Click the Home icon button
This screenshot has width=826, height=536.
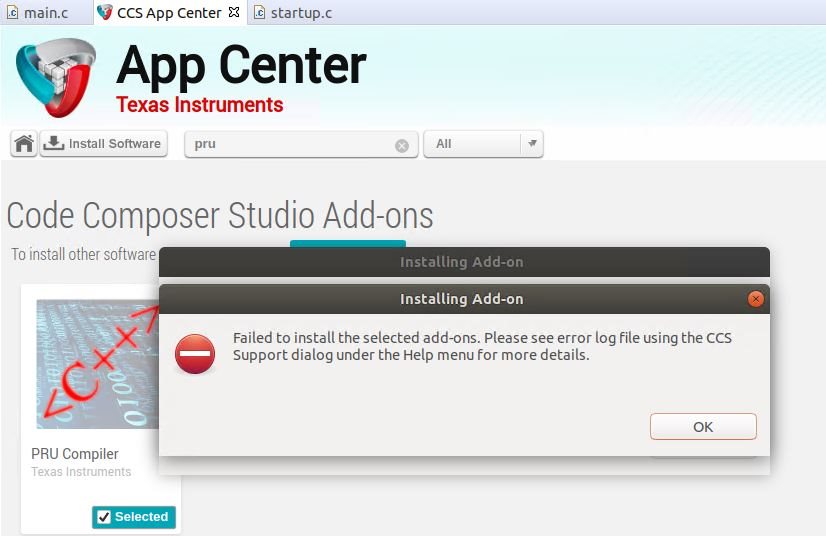coord(24,143)
